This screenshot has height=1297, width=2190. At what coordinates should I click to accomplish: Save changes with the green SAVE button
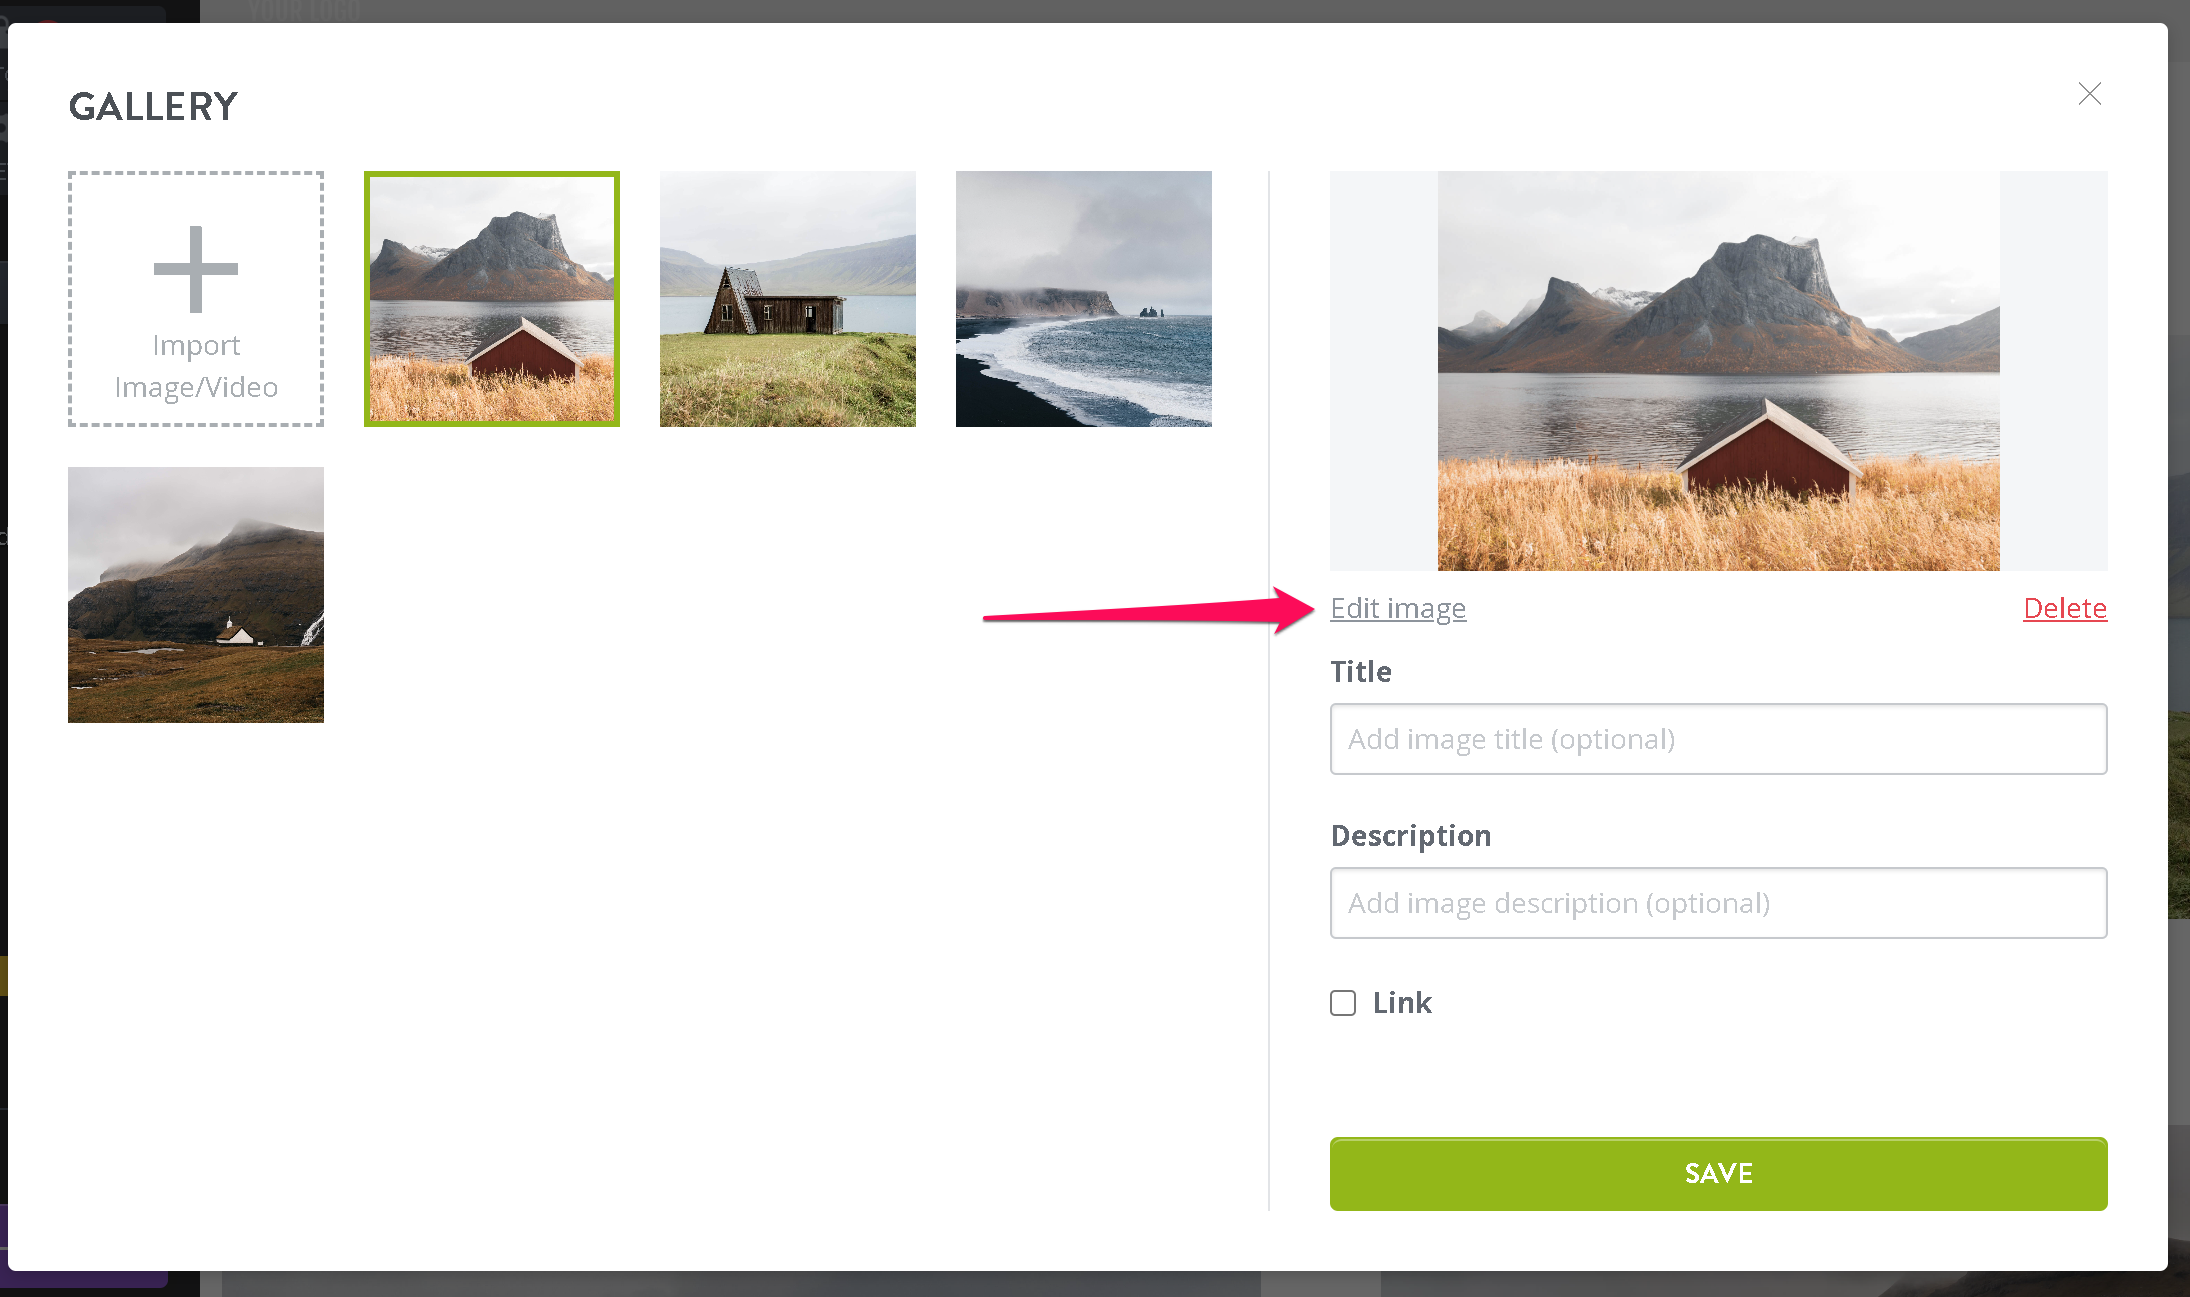point(1718,1174)
